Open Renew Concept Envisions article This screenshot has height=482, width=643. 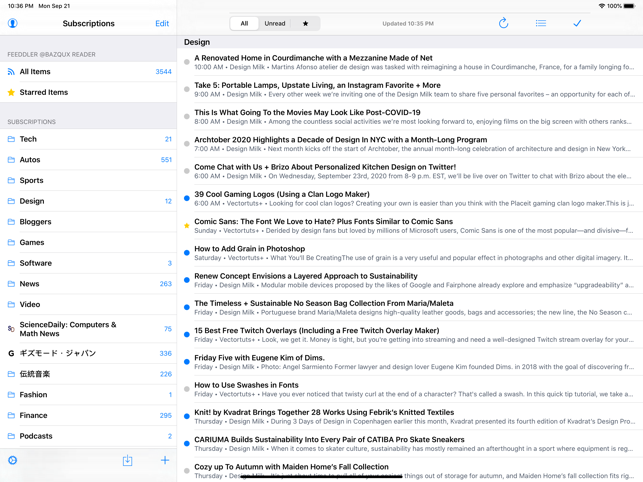(410, 280)
